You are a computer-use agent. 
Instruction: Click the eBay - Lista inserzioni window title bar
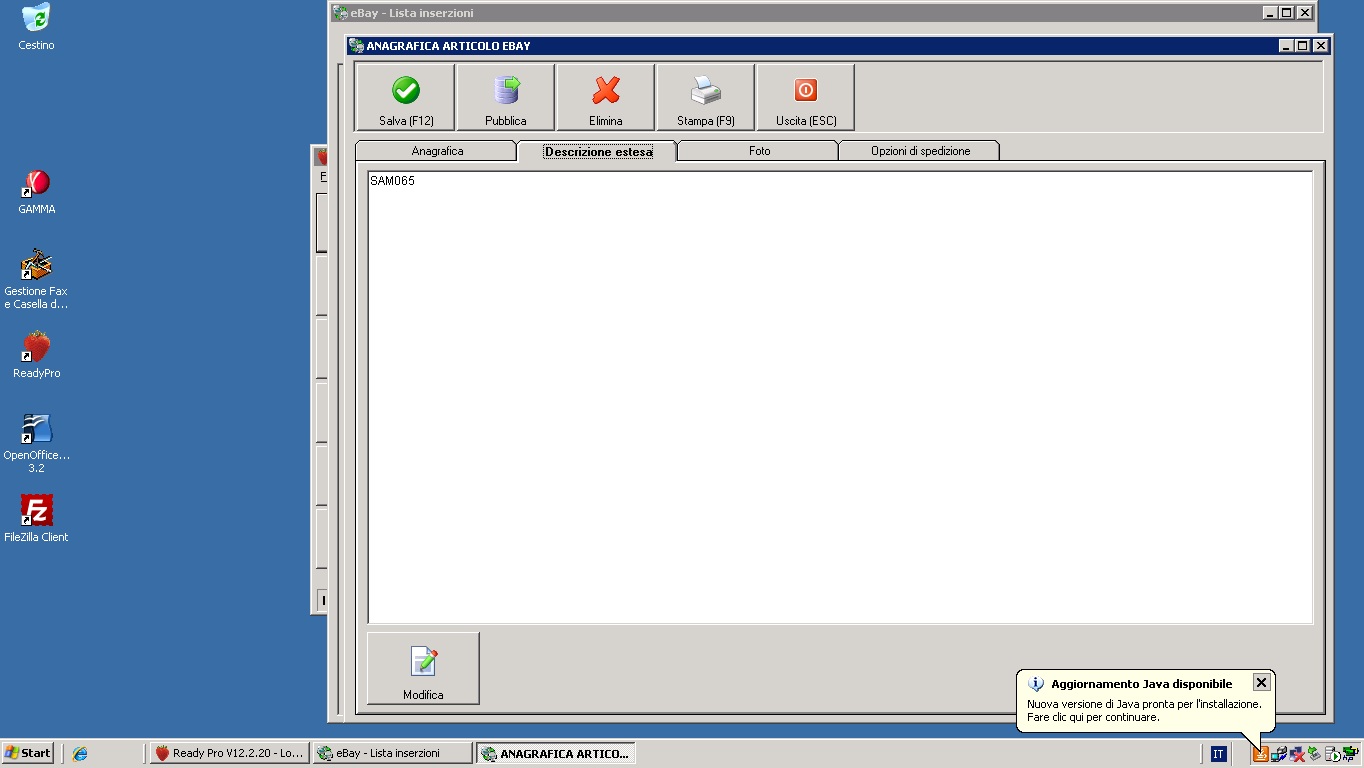[824, 13]
